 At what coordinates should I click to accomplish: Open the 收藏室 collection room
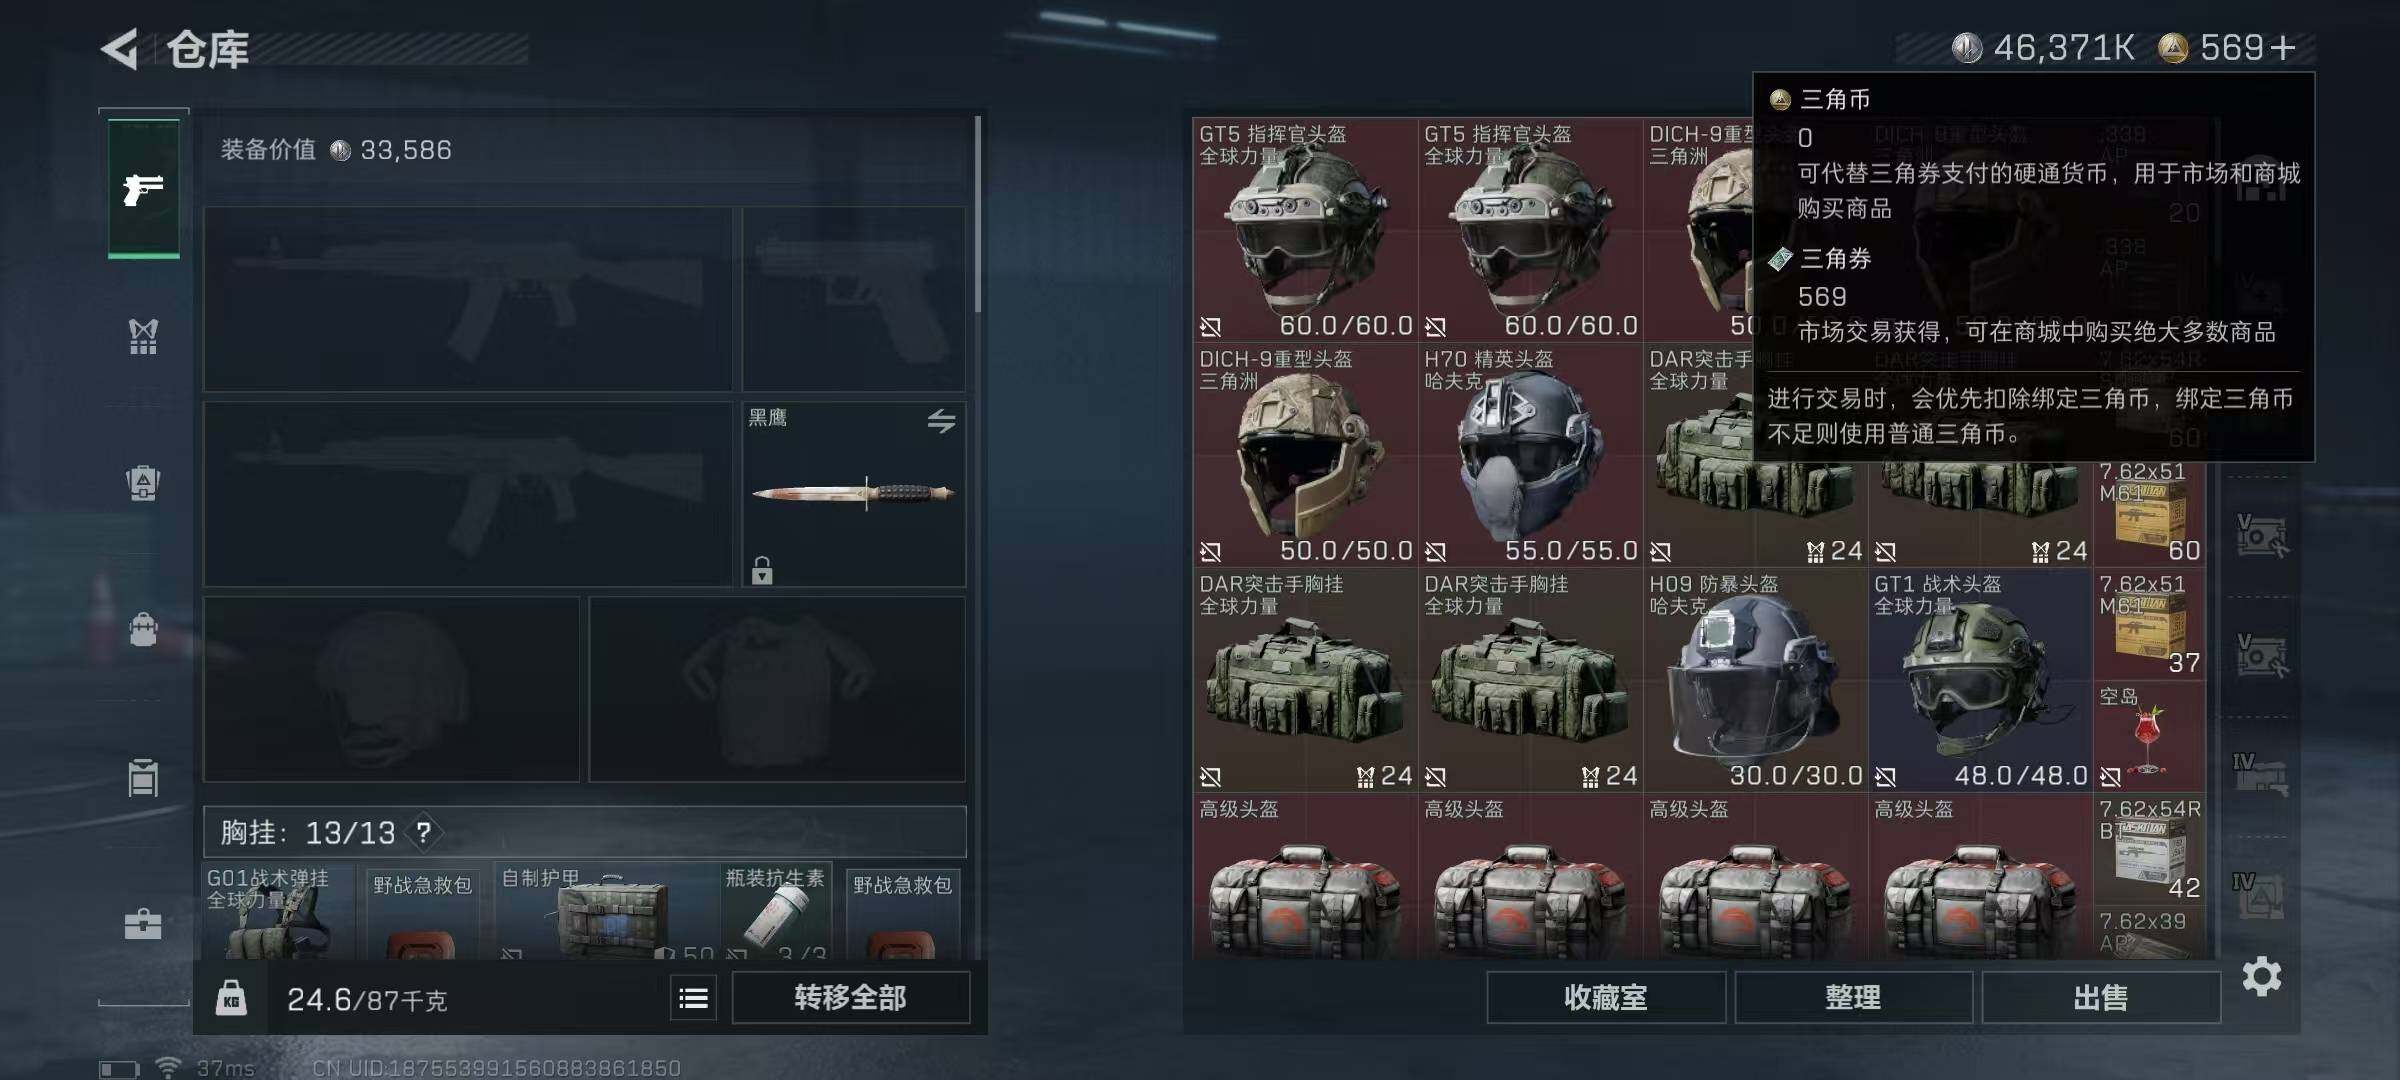1606,997
